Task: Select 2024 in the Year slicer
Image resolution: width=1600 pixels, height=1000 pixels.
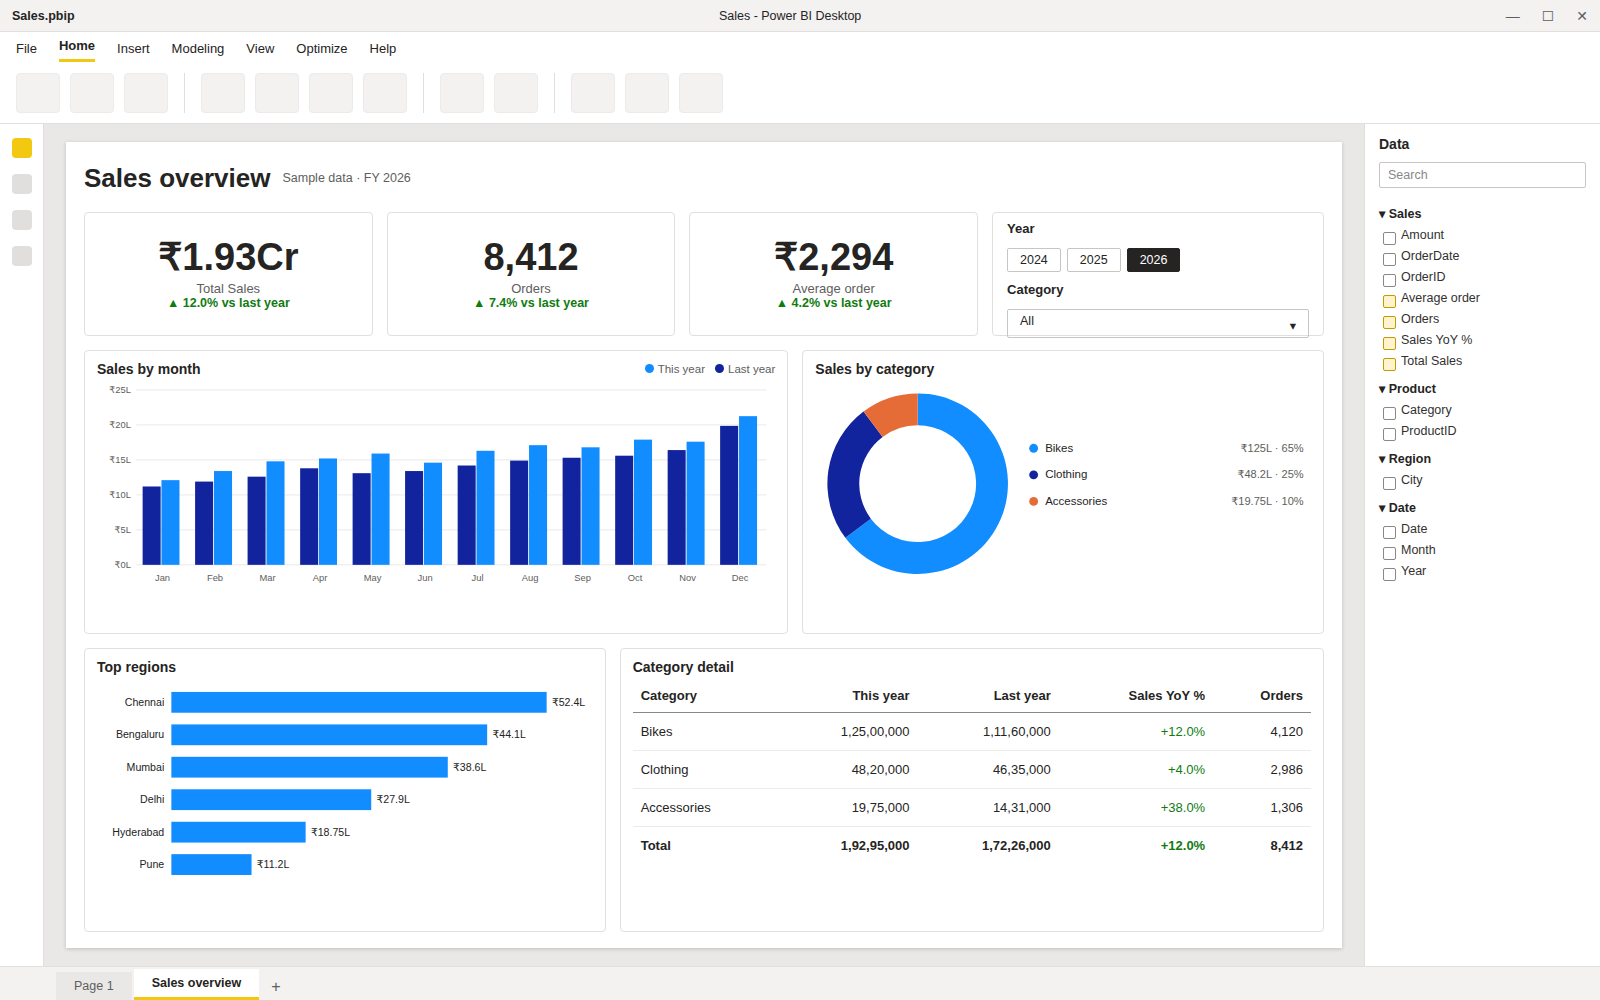Action: click(x=1034, y=260)
